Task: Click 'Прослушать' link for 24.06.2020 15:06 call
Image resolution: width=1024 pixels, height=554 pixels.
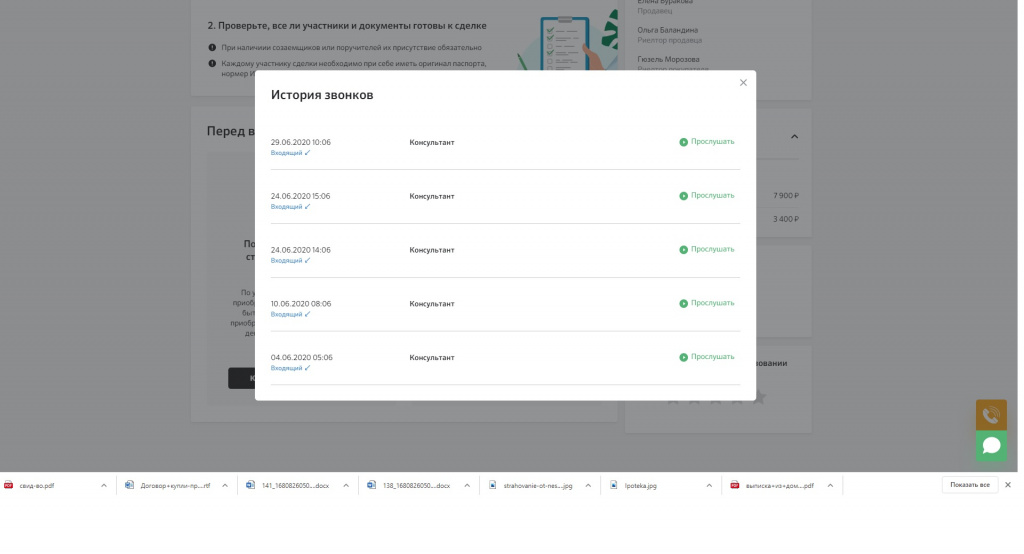Action: pyautogui.click(x=712, y=195)
